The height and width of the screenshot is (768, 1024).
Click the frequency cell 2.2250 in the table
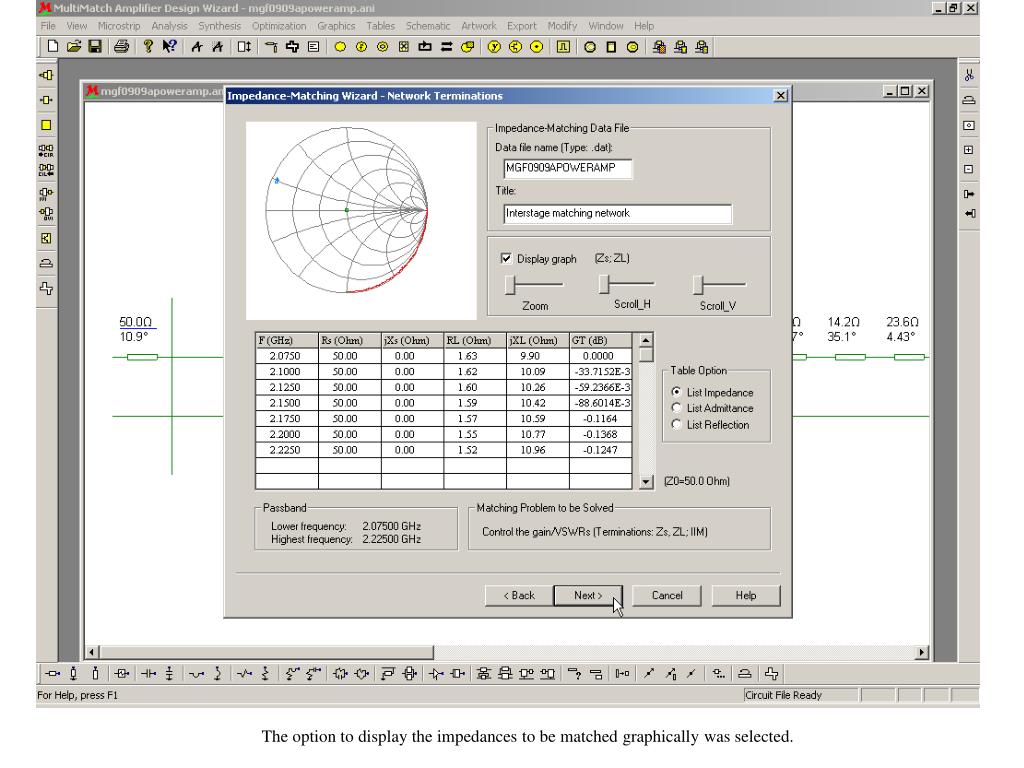click(287, 450)
